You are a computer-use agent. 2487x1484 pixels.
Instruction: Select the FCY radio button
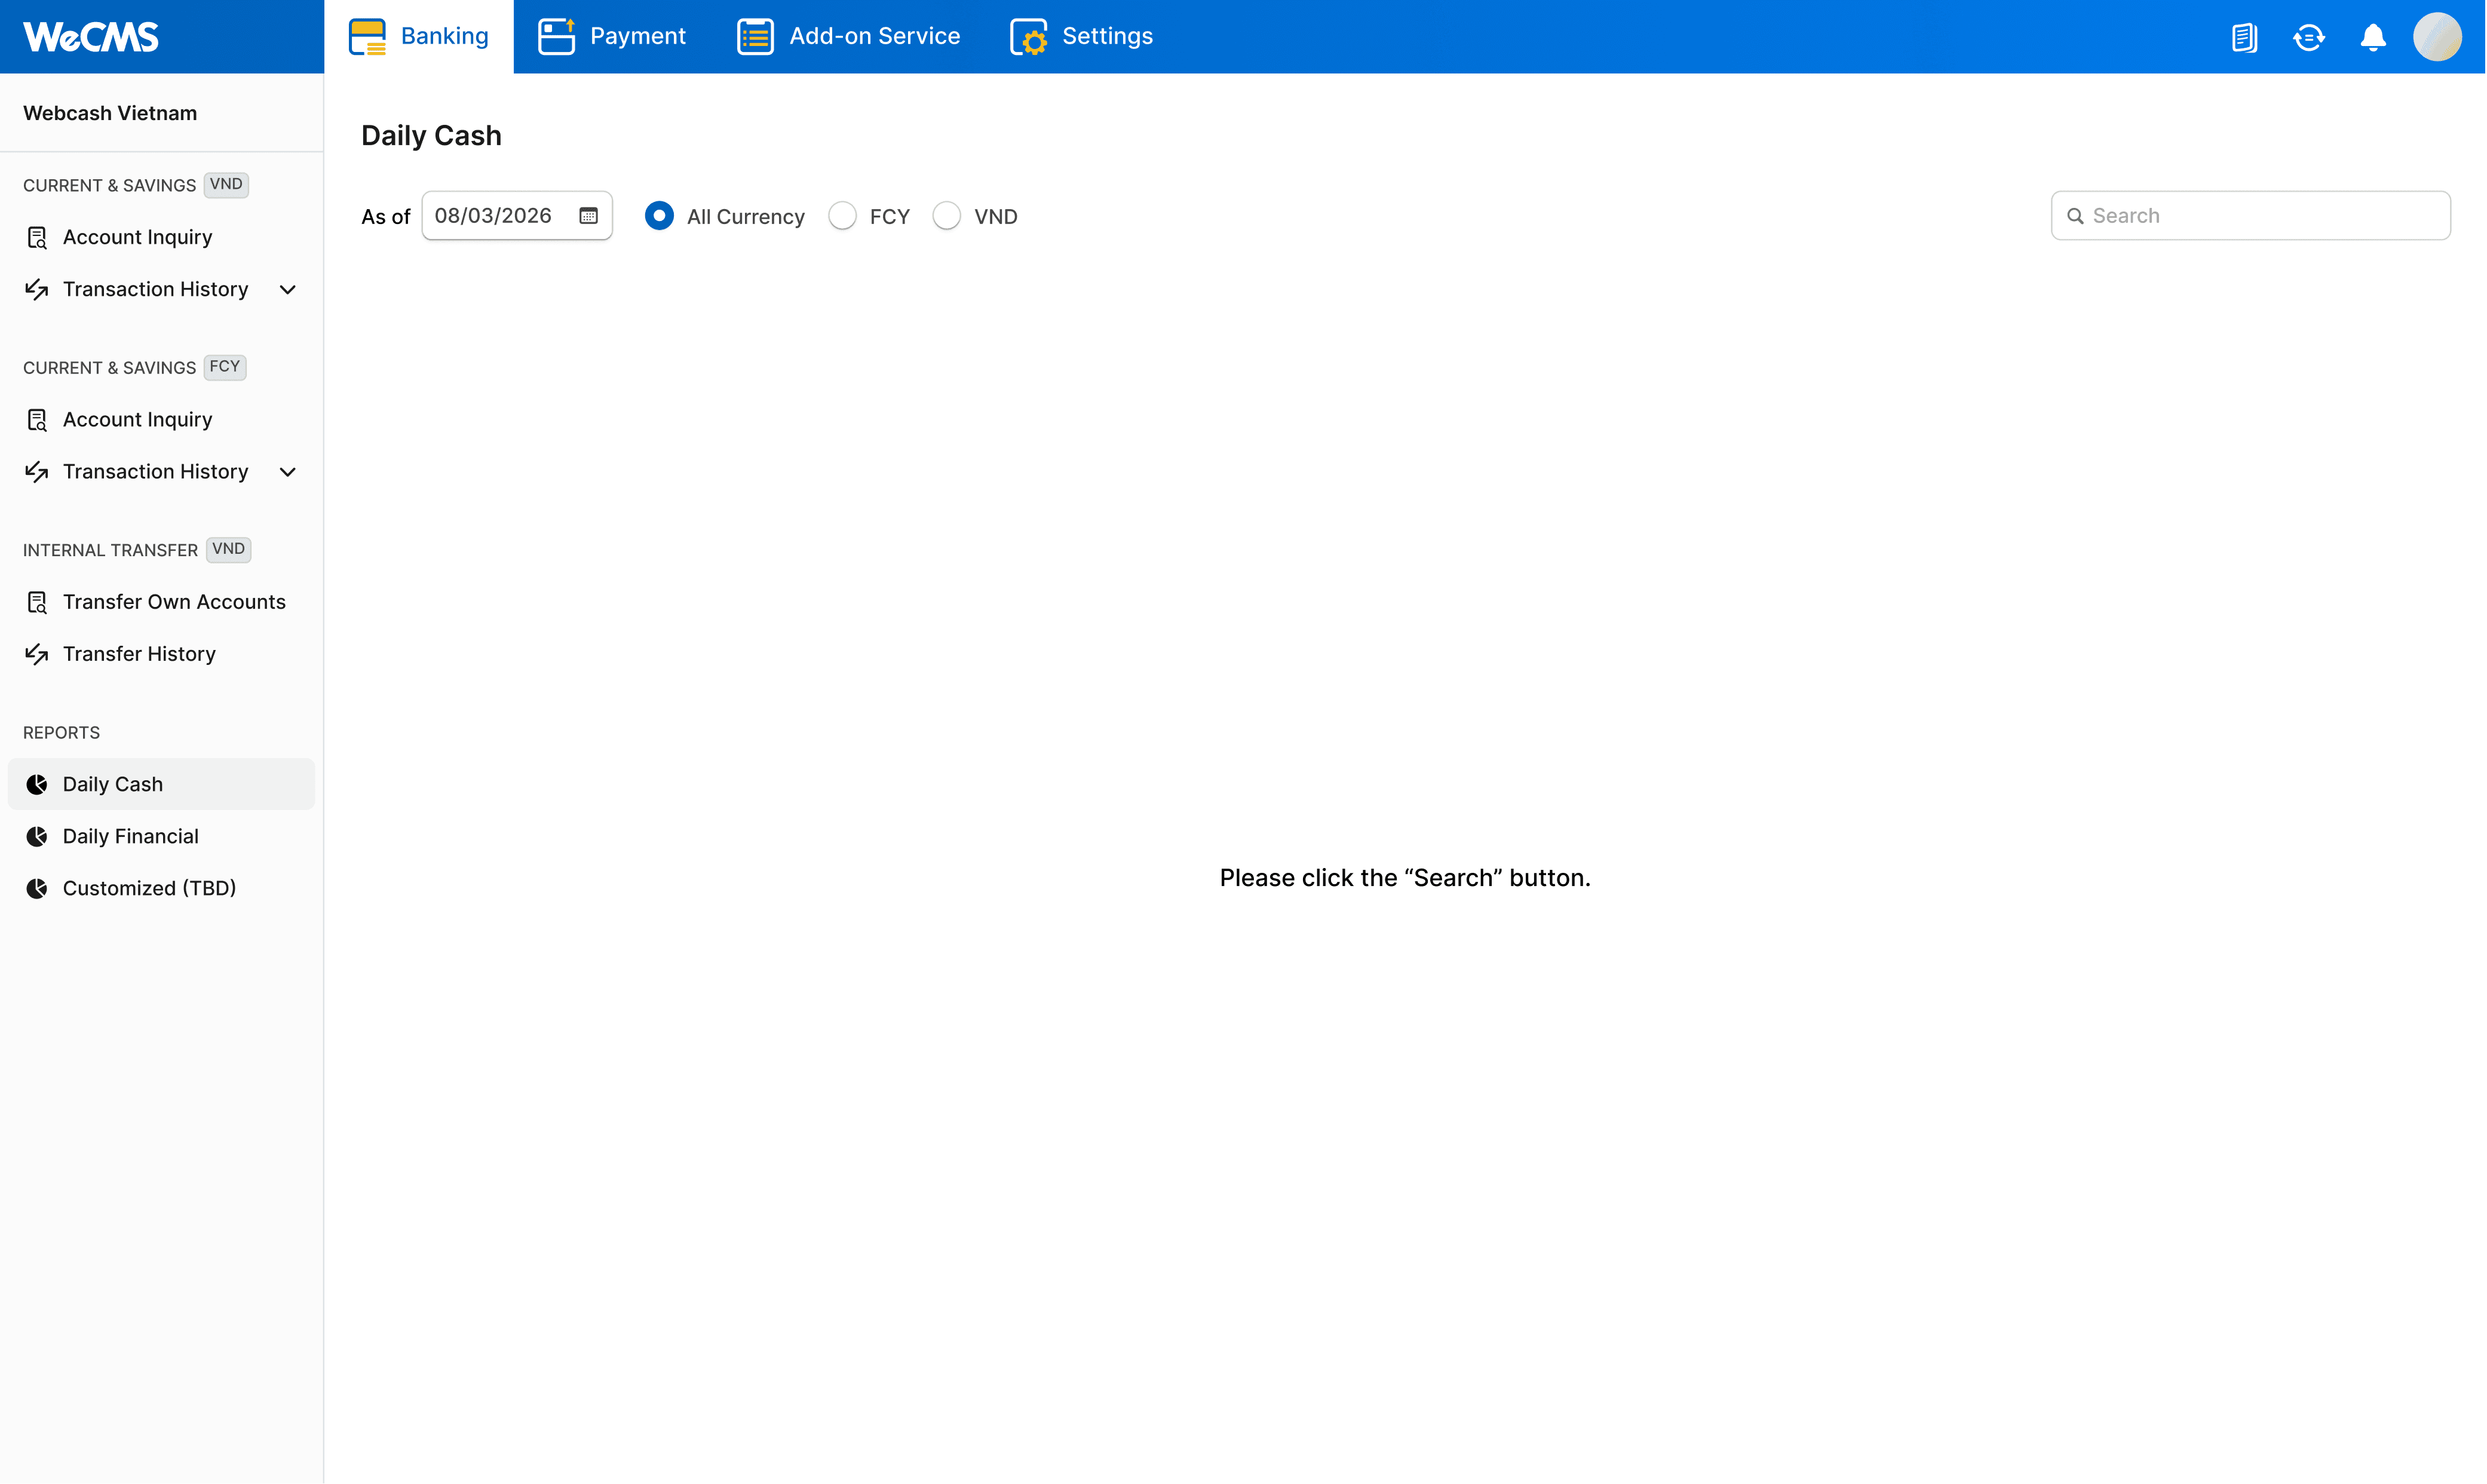(x=842, y=216)
